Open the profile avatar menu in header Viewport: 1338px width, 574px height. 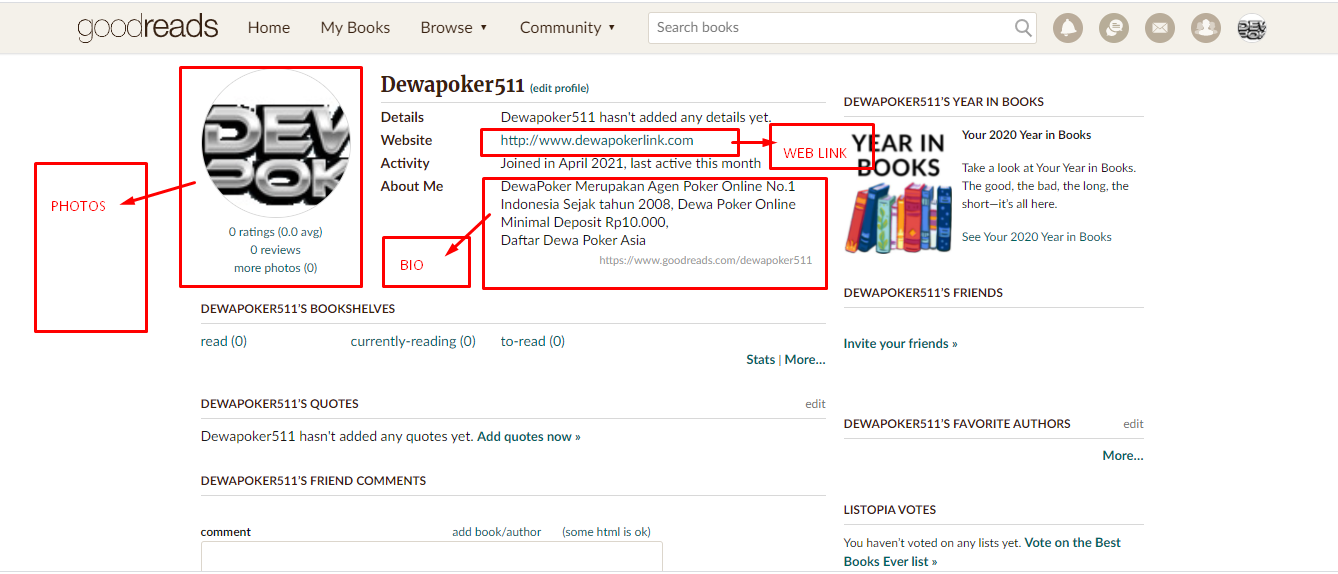tap(1251, 28)
